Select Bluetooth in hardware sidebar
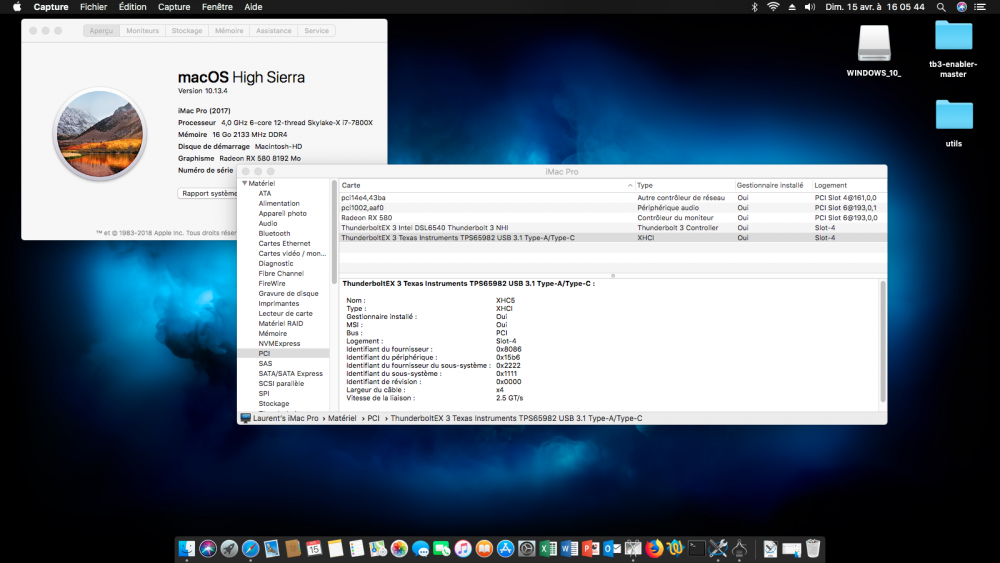The width and height of the screenshot is (1000, 563). click(x=274, y=233)
